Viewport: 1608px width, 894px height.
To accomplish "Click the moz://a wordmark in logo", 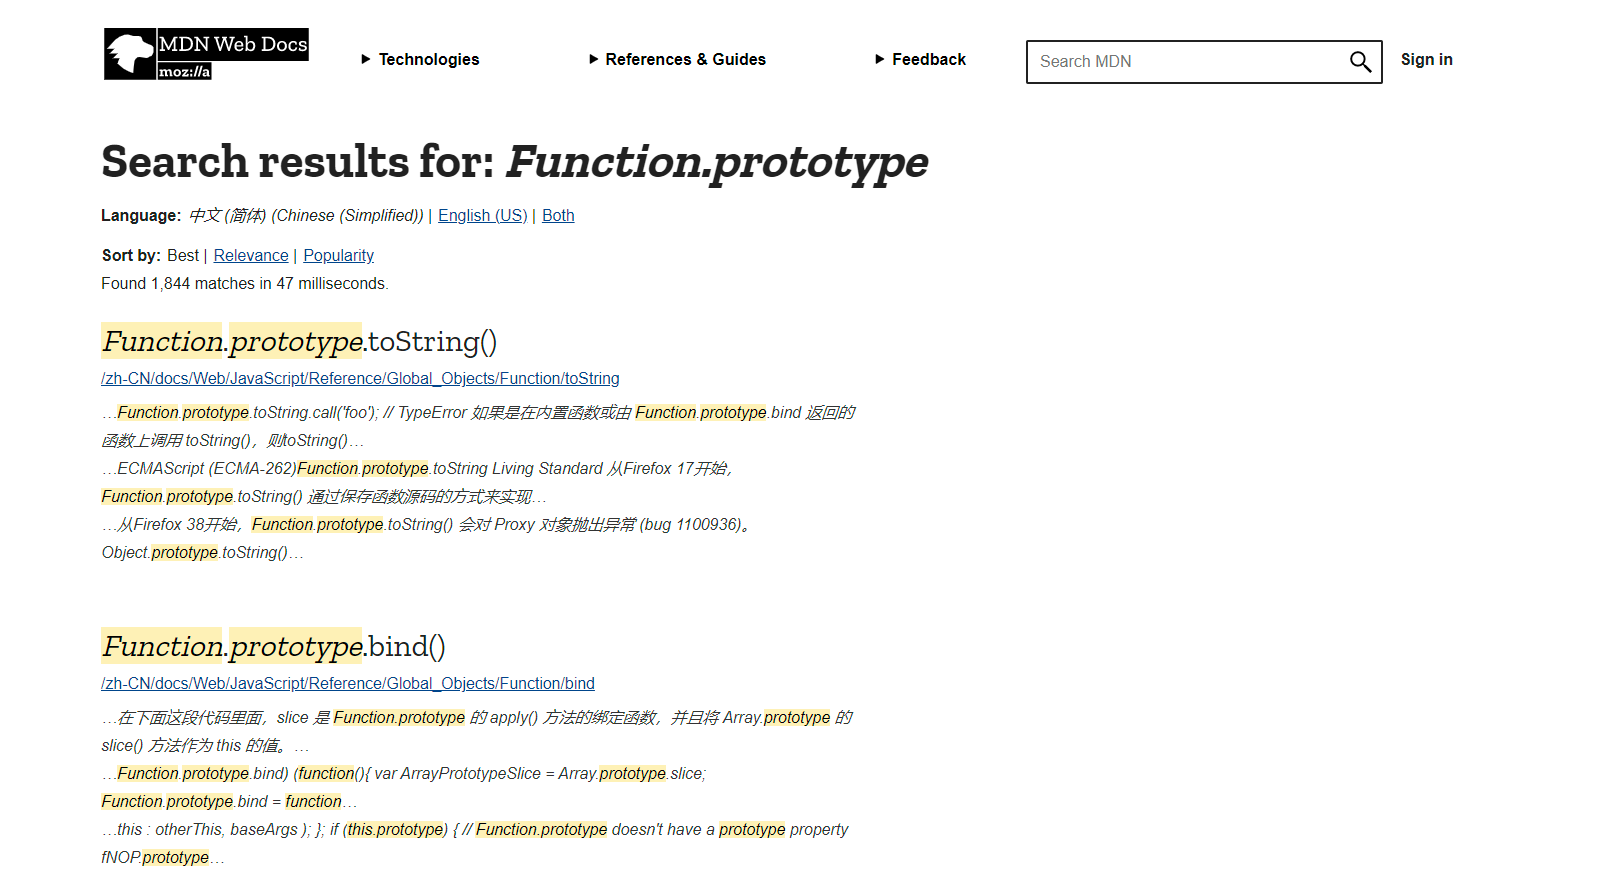I will point(185,72).
